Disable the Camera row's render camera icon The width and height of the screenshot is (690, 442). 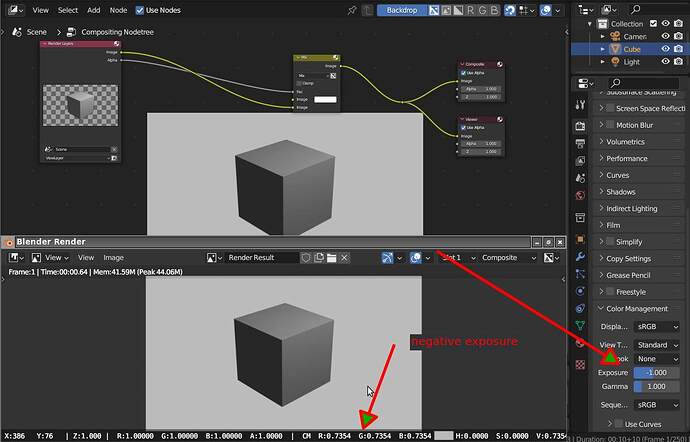(678, 36)
